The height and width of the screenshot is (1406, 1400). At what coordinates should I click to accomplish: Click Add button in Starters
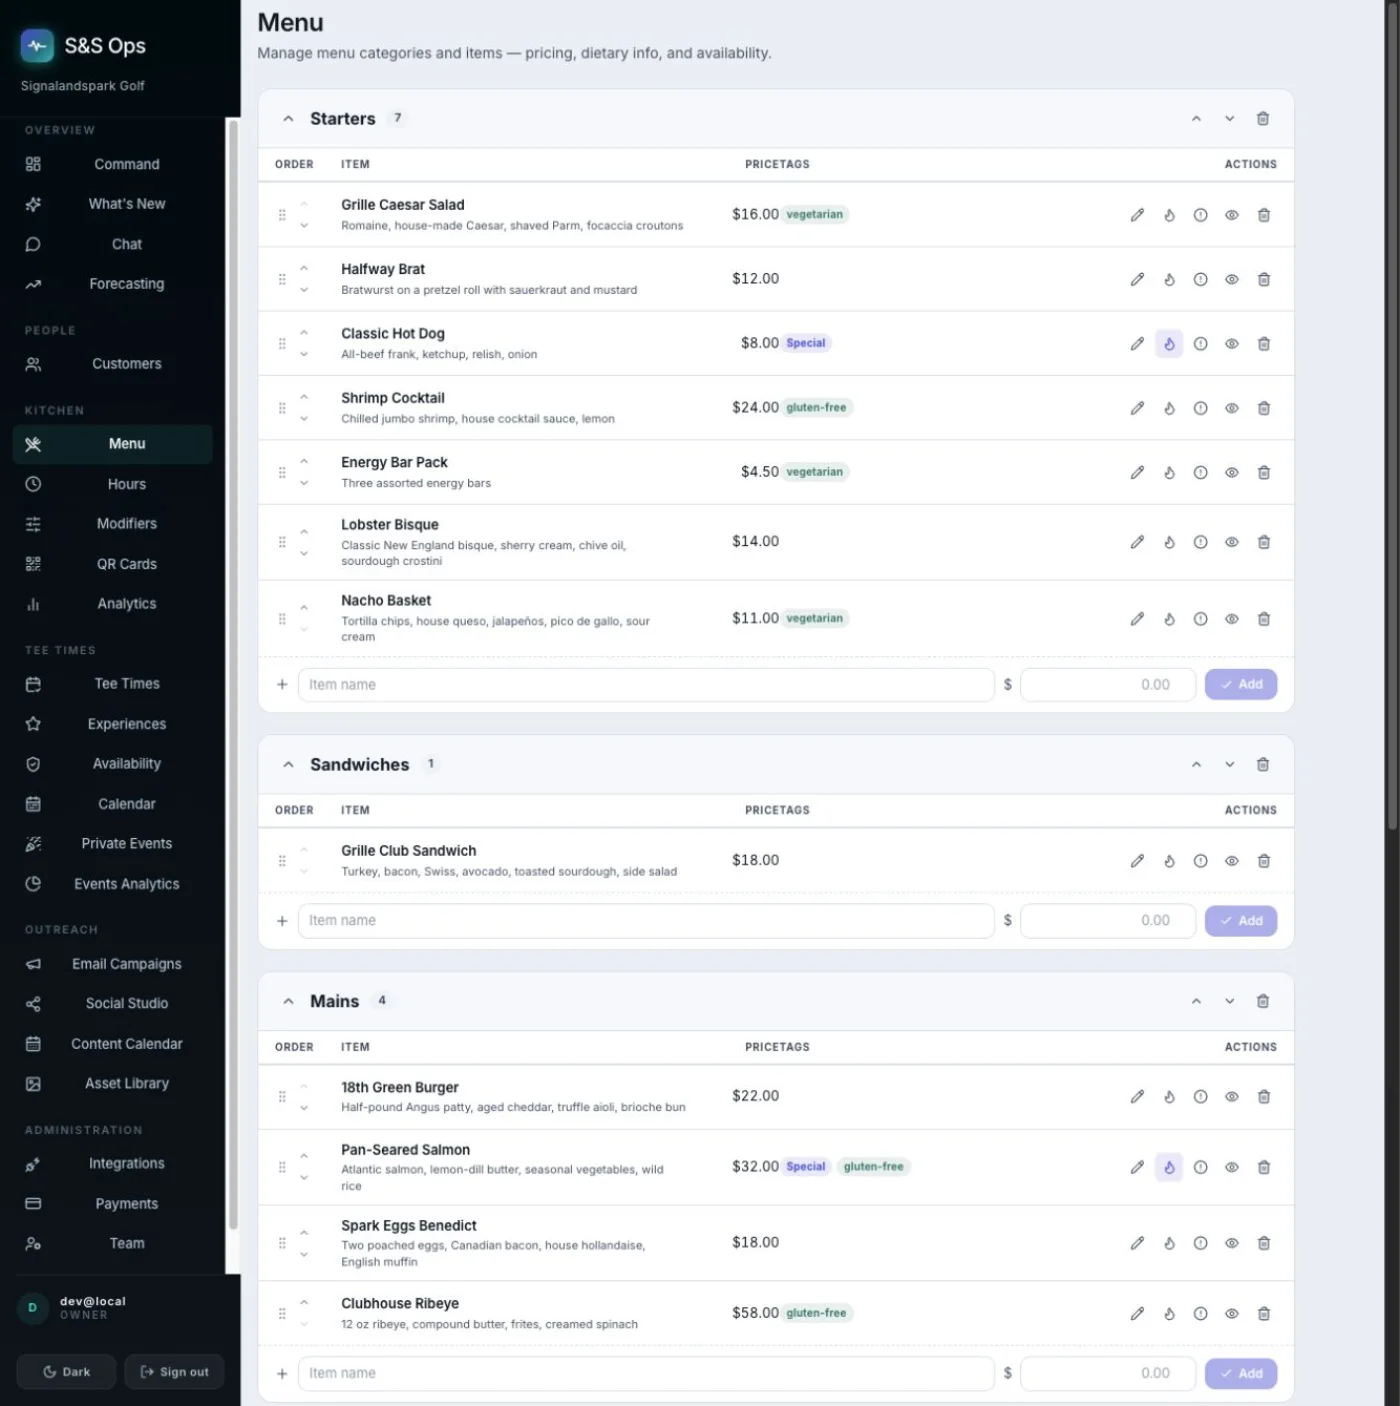tap(1241, 685)
